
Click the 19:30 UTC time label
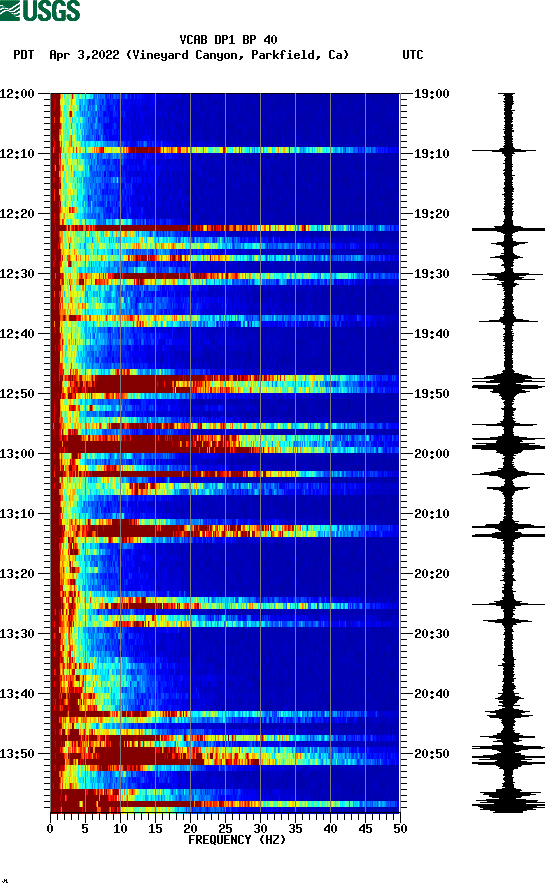[x=431, y=274]
